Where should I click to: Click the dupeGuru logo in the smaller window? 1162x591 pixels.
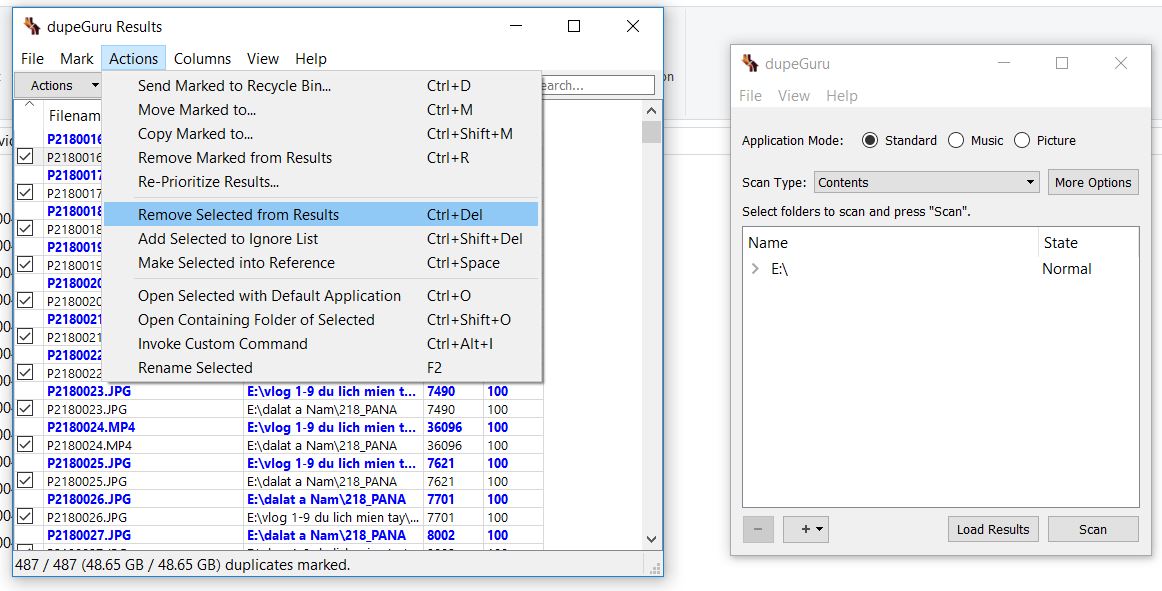coord(748,63)
